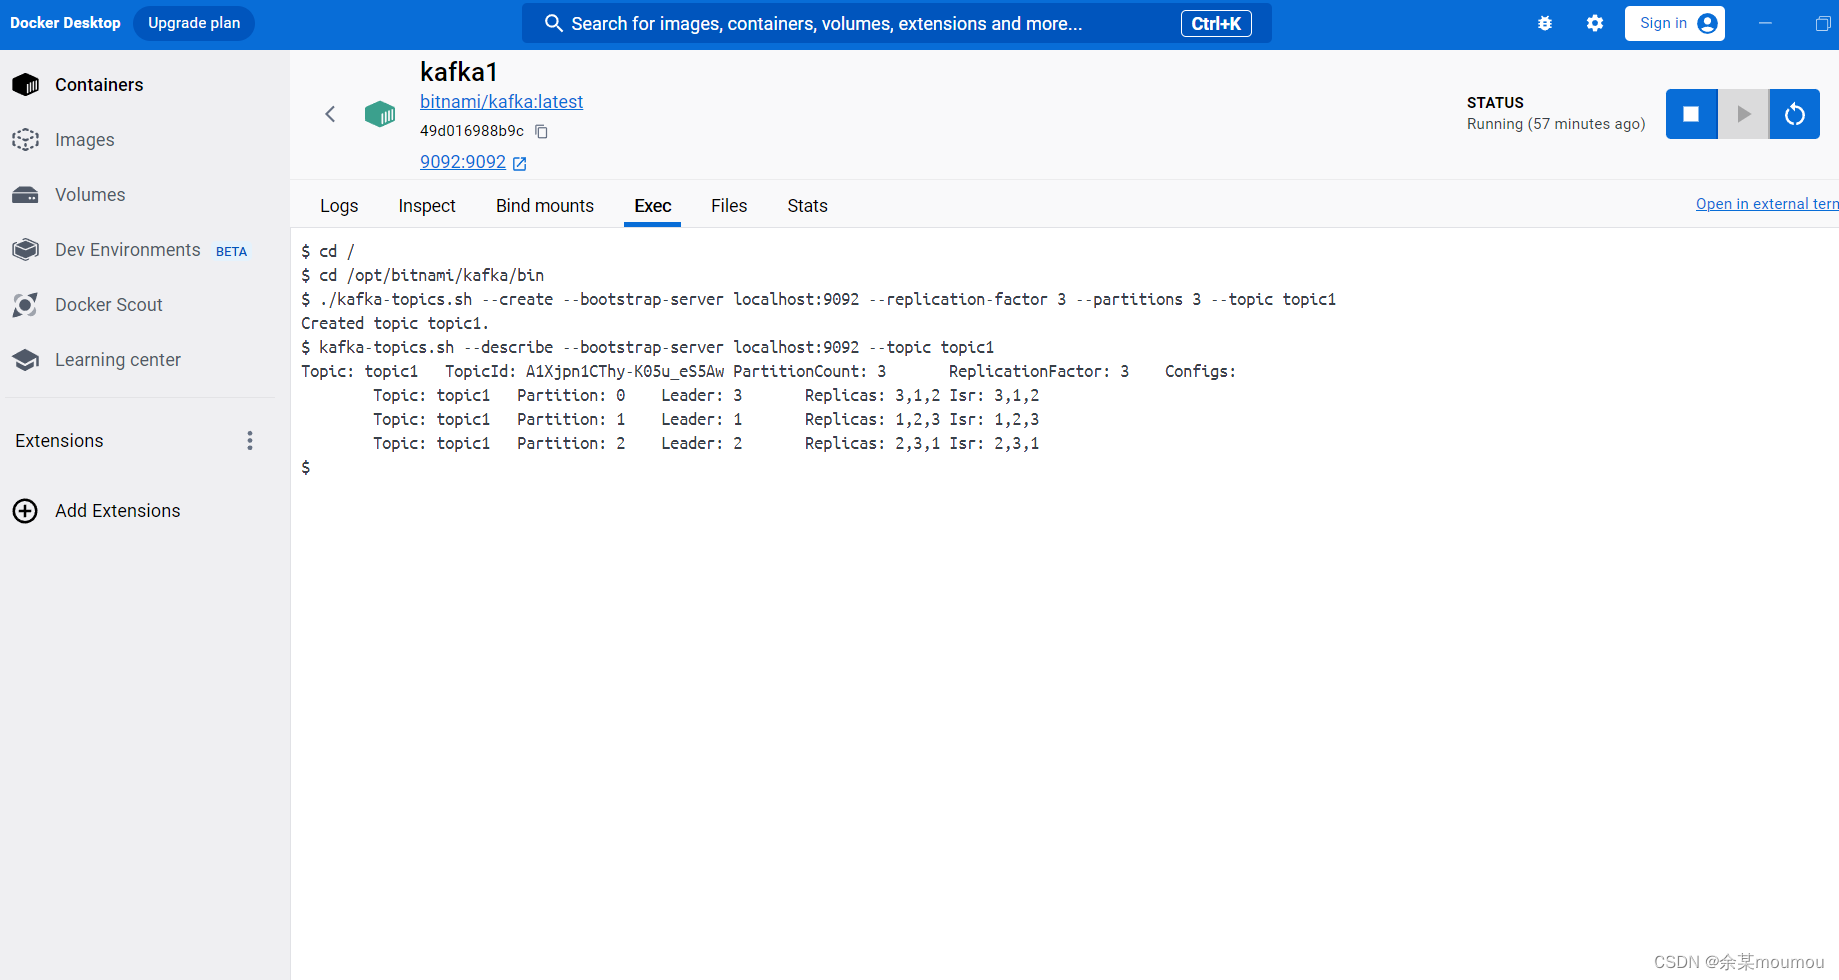Screen dimensions: 1839x980
Task: Click the Add Extensions plus icon
Action: pos(25,511)
